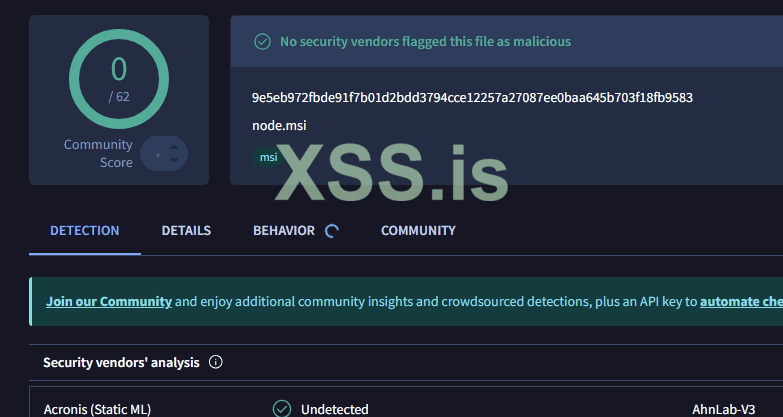This screenshot has width=783, height=417.
Task: Upvote the Community Score with the up arrow
Action: 174,146
